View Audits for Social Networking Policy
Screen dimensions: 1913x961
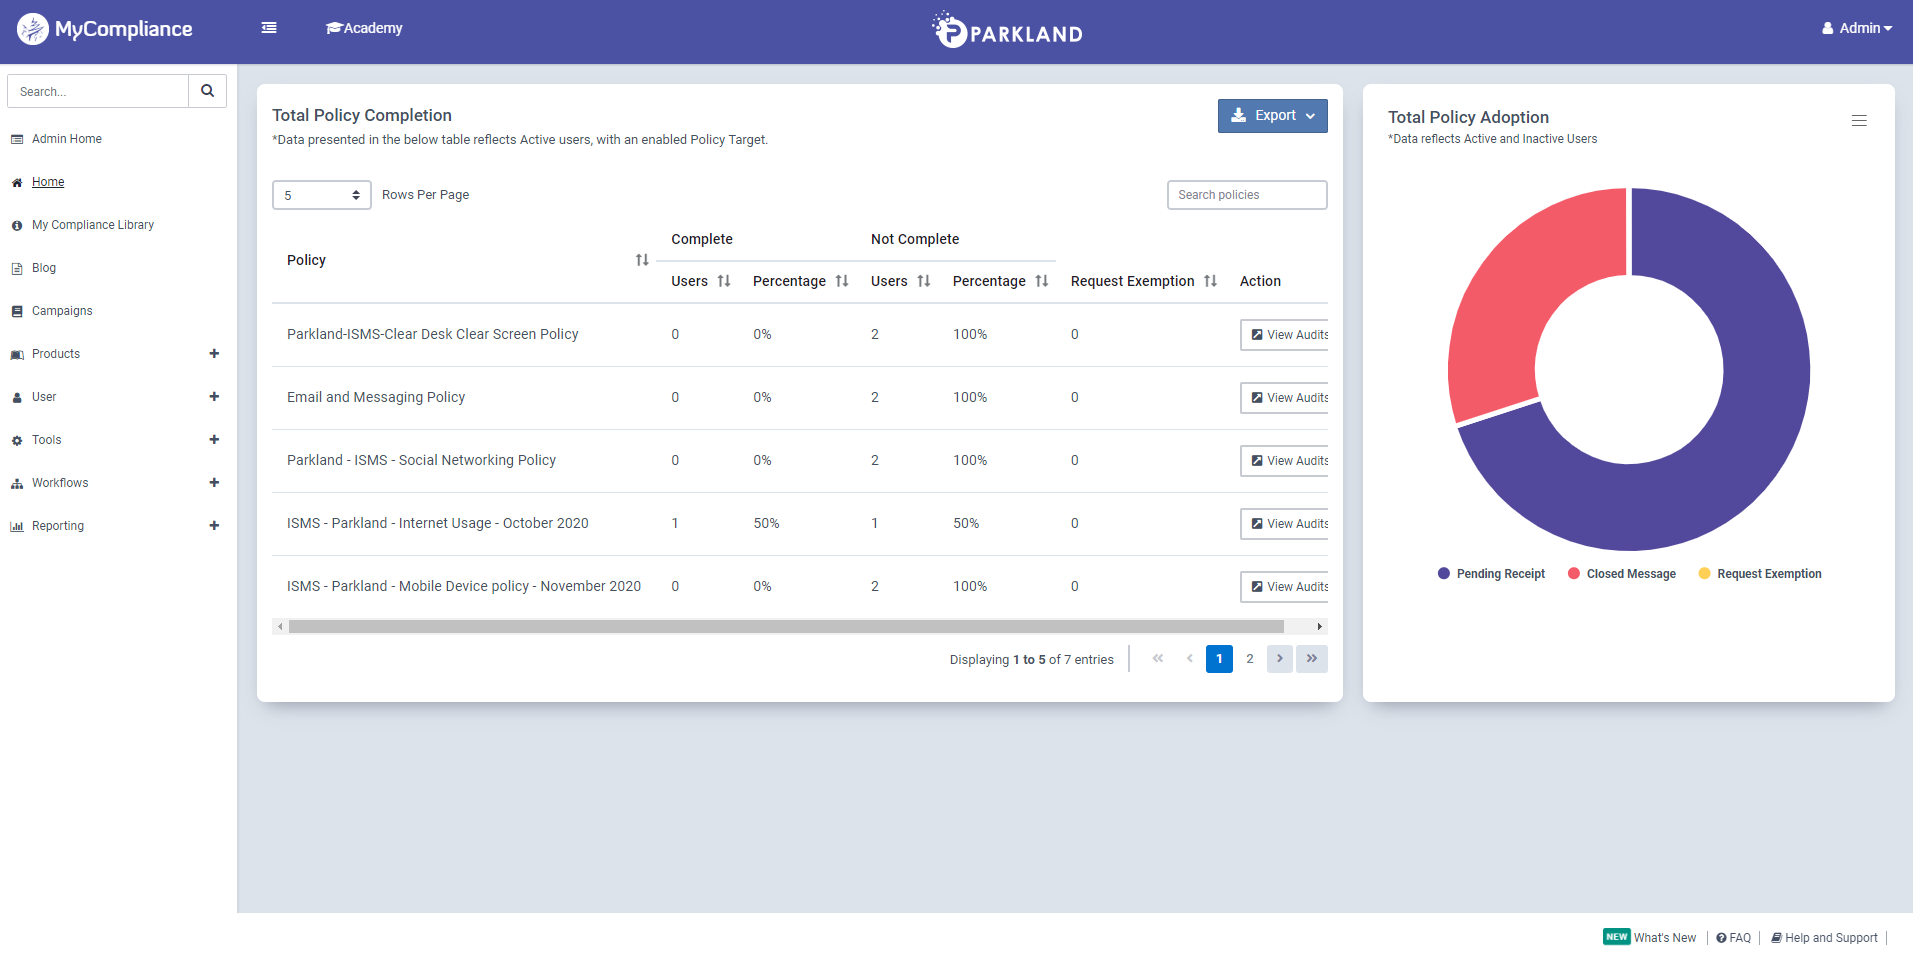pos(1284,461)
